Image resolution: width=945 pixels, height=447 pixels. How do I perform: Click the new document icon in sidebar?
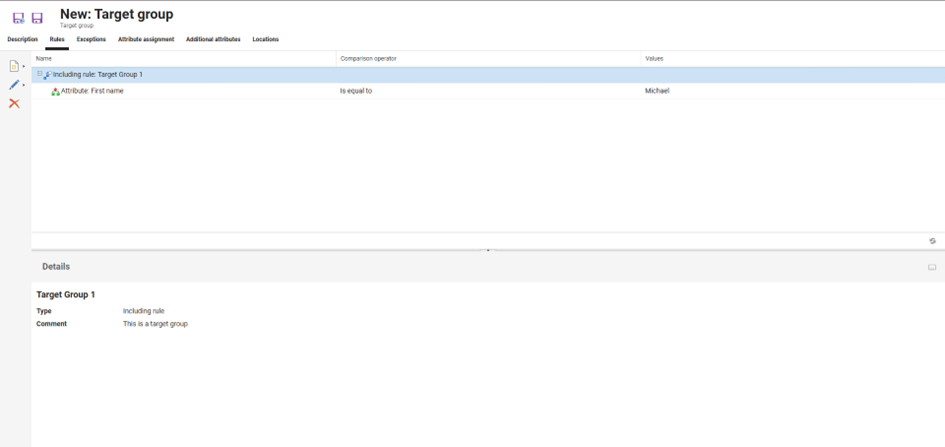pyautogui.click(x=14, y=66)
